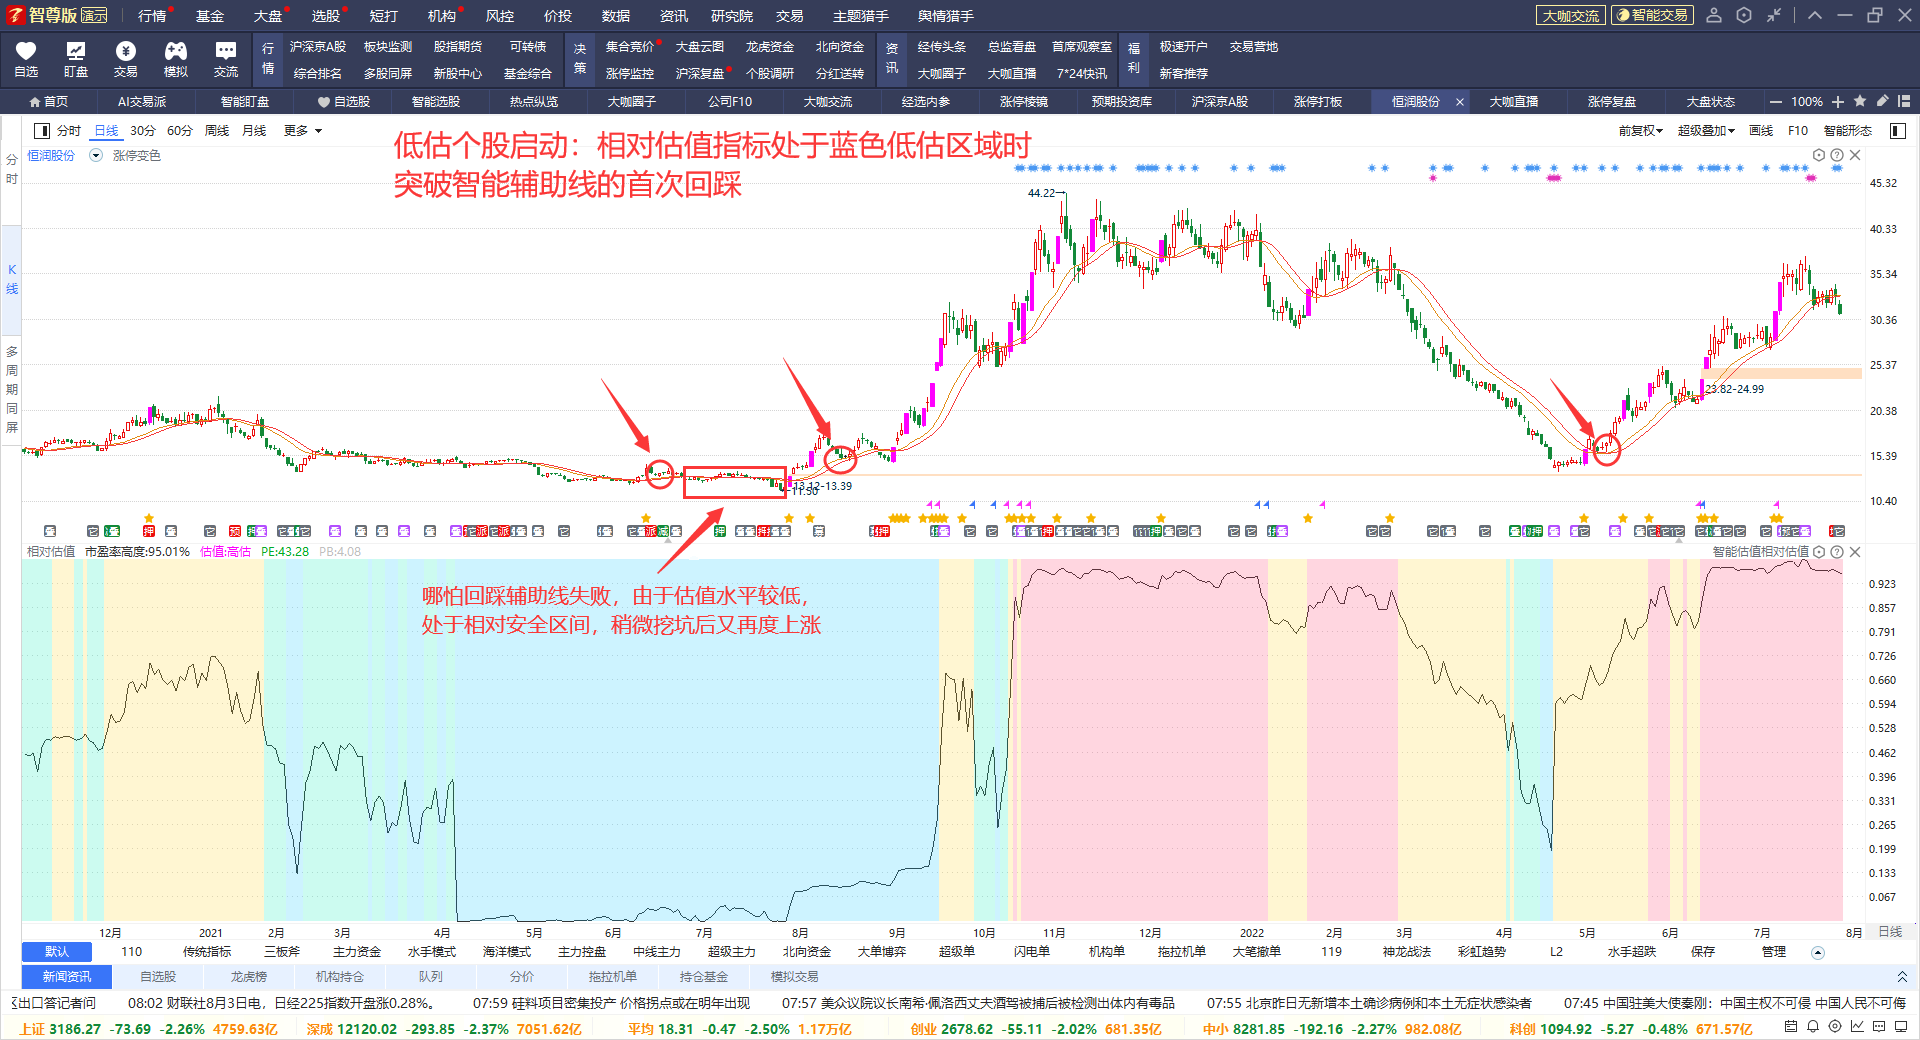Click star favorite icon on tab bar
The height and width of the screenshot is (1040, 1920).
tap(1860, 101)
